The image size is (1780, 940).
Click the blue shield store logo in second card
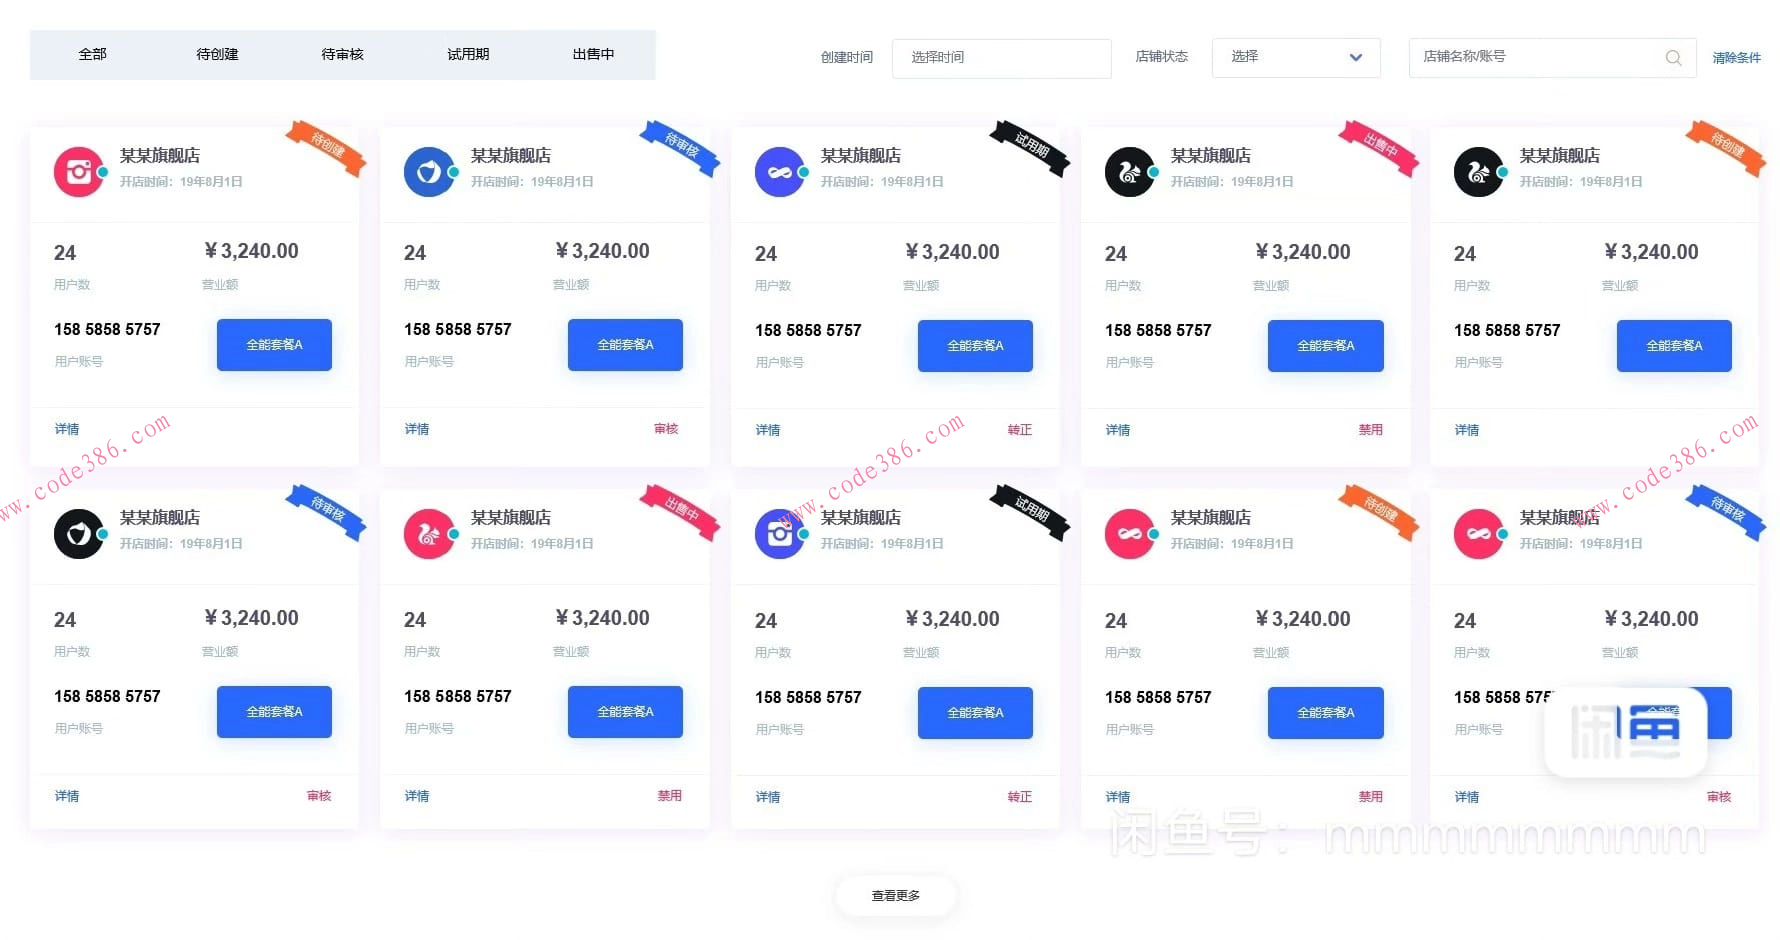coord(429,172)
